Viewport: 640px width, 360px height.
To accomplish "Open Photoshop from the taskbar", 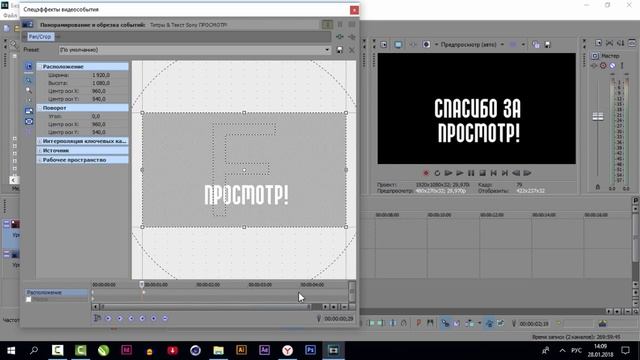I will tap(310, 350).
